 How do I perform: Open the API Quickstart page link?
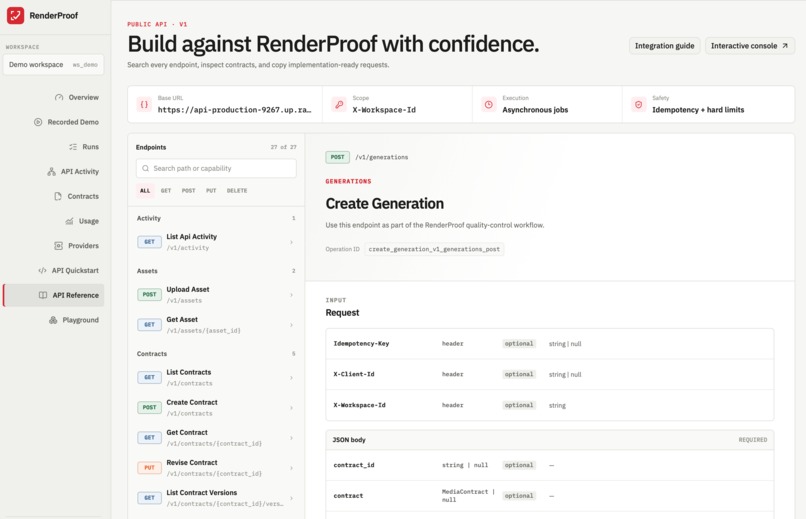point(53,270)
